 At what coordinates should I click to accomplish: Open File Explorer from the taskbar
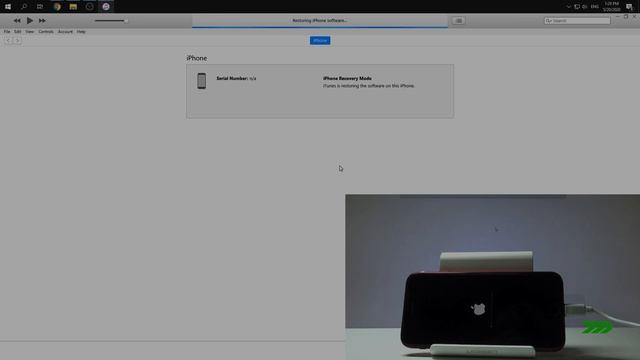pyautogui.click(x=73, y=7)
